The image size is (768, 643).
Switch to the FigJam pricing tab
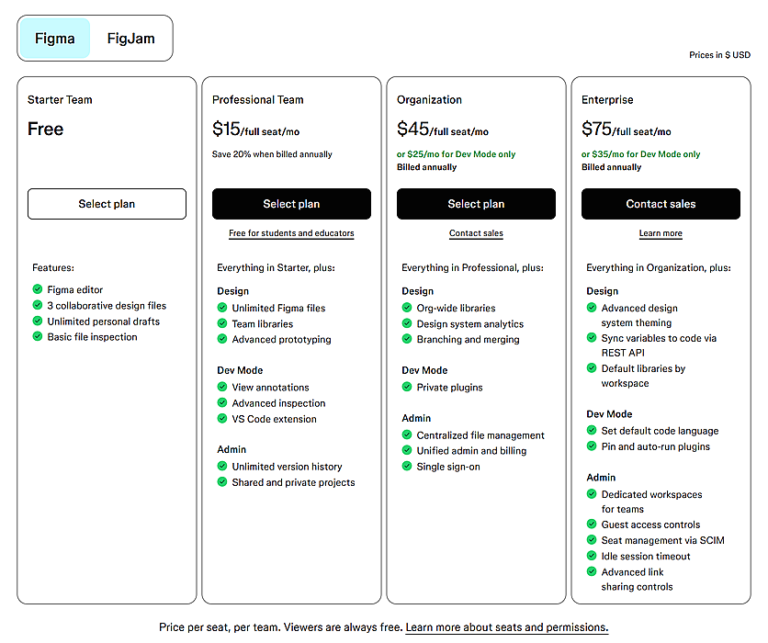tap(131, 39)
